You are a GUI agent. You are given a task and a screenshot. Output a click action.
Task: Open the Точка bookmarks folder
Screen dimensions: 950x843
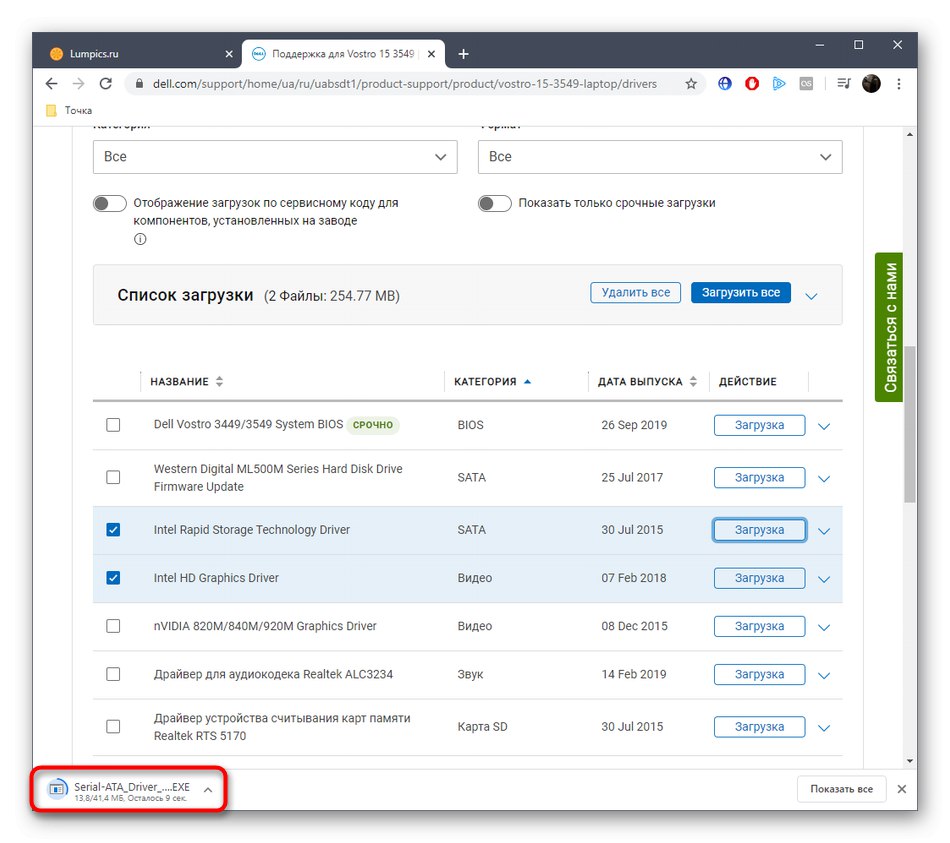[x=70, y=110]
